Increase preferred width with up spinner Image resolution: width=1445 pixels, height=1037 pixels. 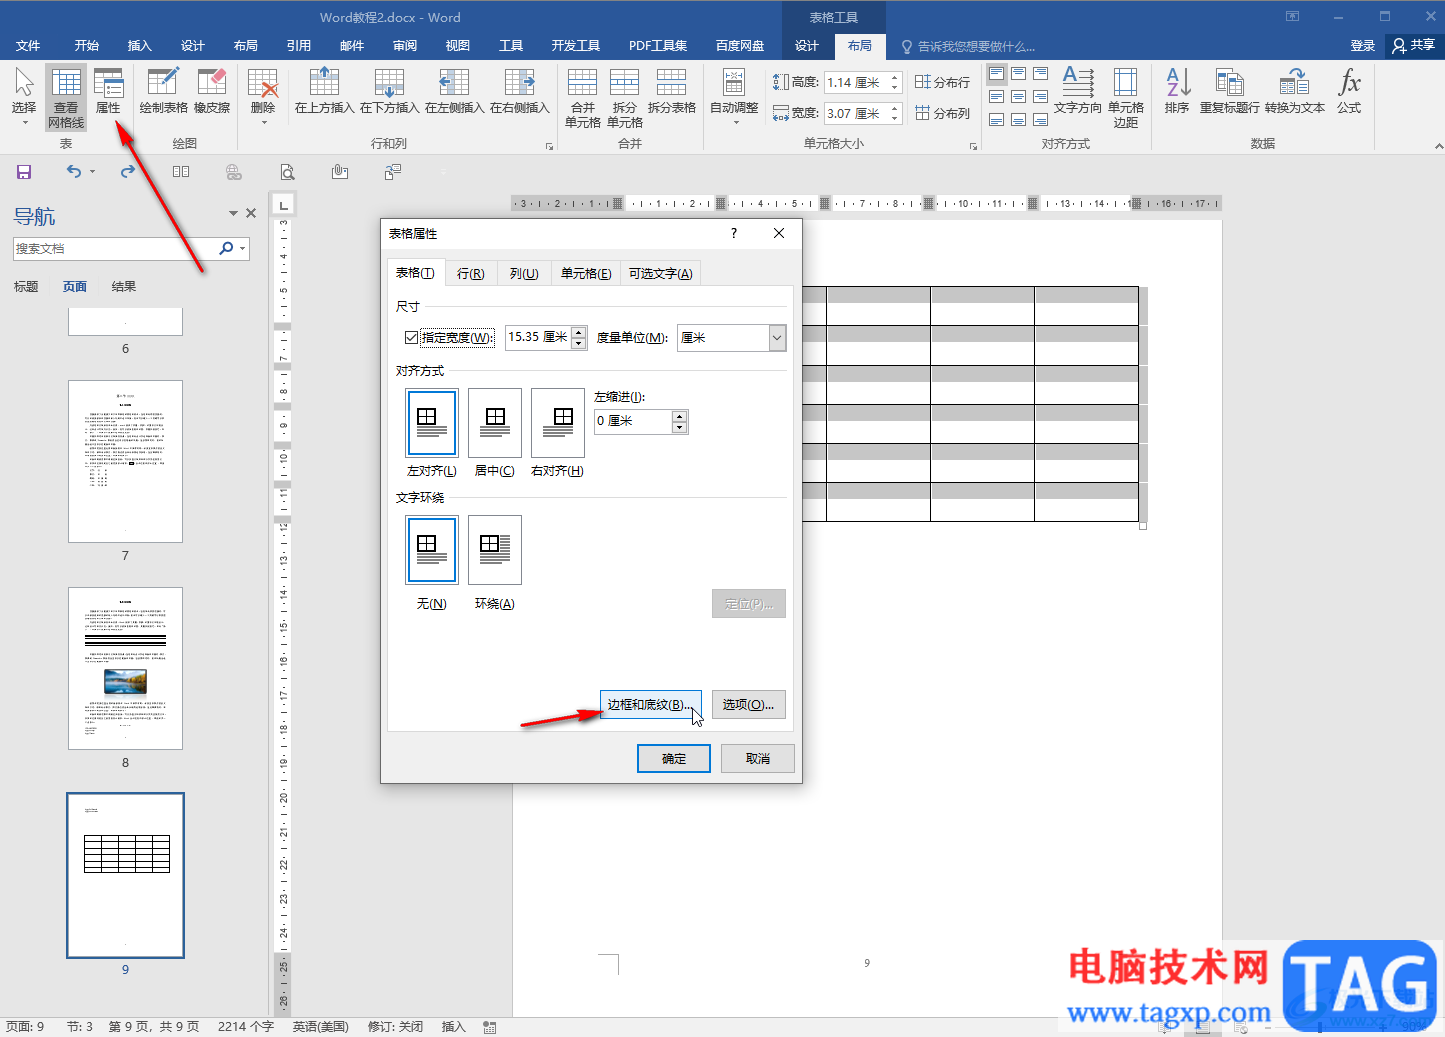click(x=579, y=332)
